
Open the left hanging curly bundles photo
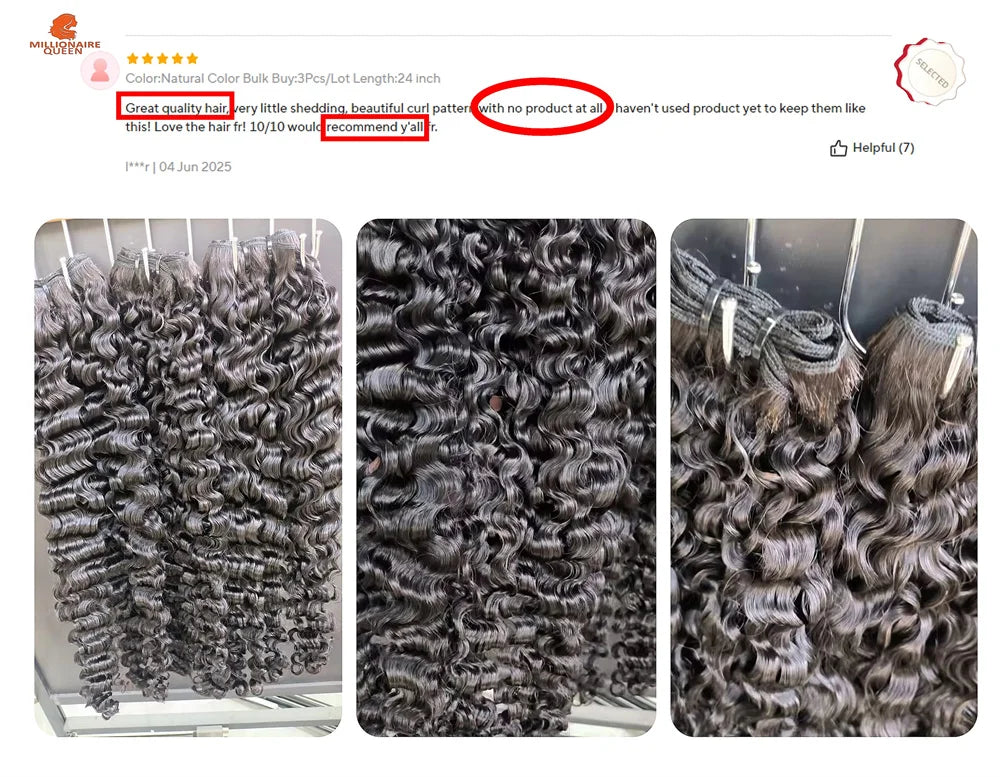point(188,477)
